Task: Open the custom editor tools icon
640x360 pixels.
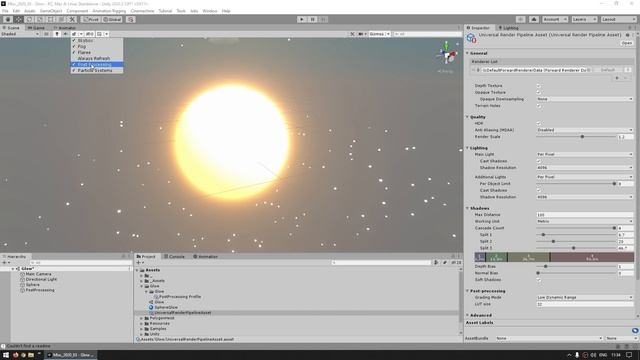Action: pos(72,19)
